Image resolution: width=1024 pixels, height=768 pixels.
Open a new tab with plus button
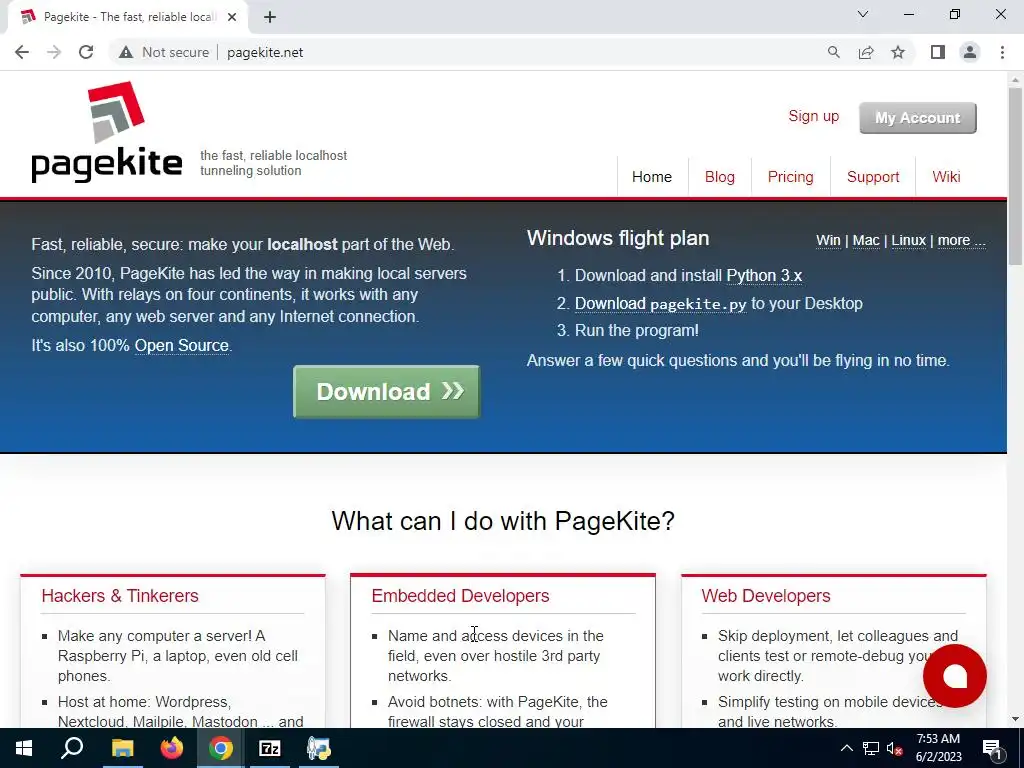[270, 17]
